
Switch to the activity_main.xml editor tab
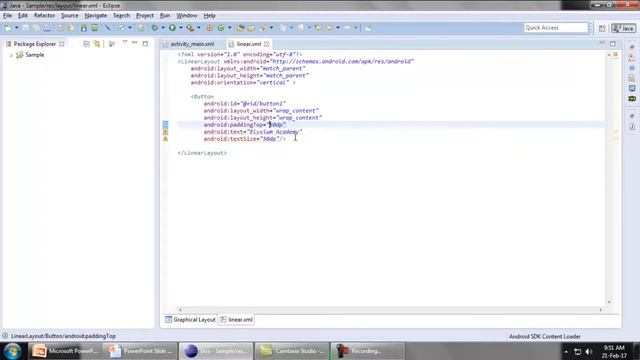(192, 44)
